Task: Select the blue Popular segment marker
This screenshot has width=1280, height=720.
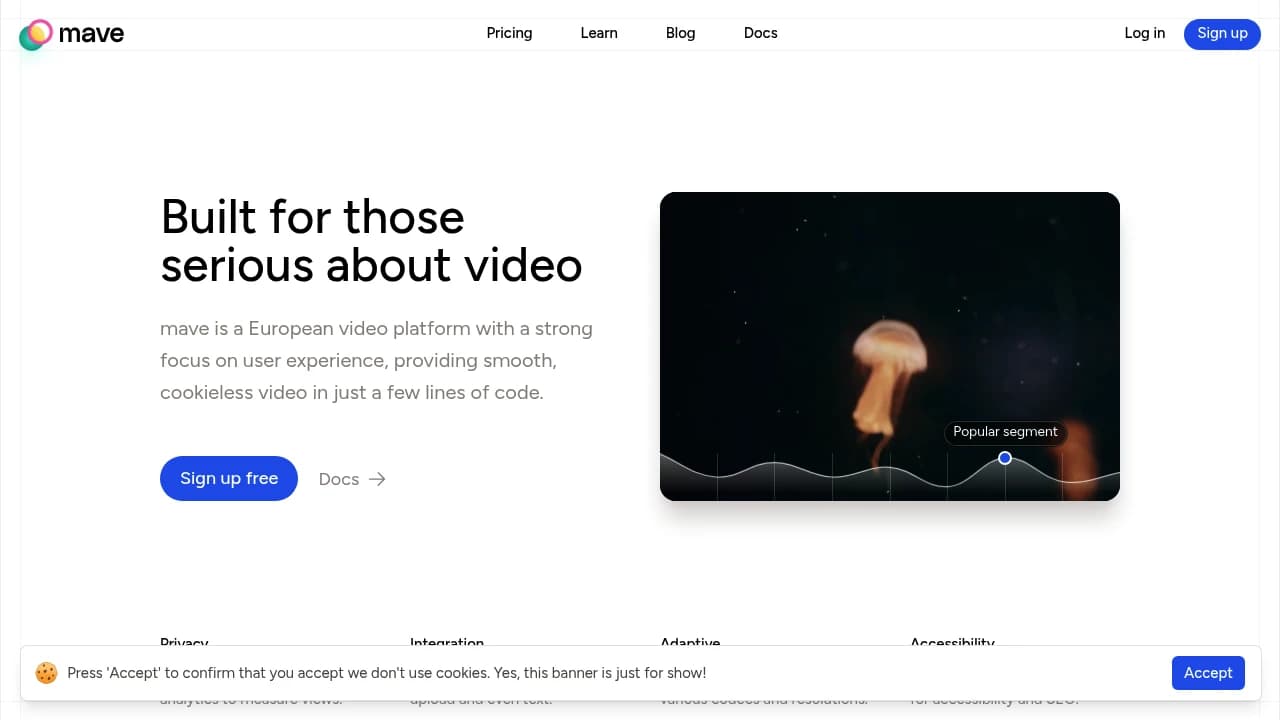Action: [x=1005, y=458]
